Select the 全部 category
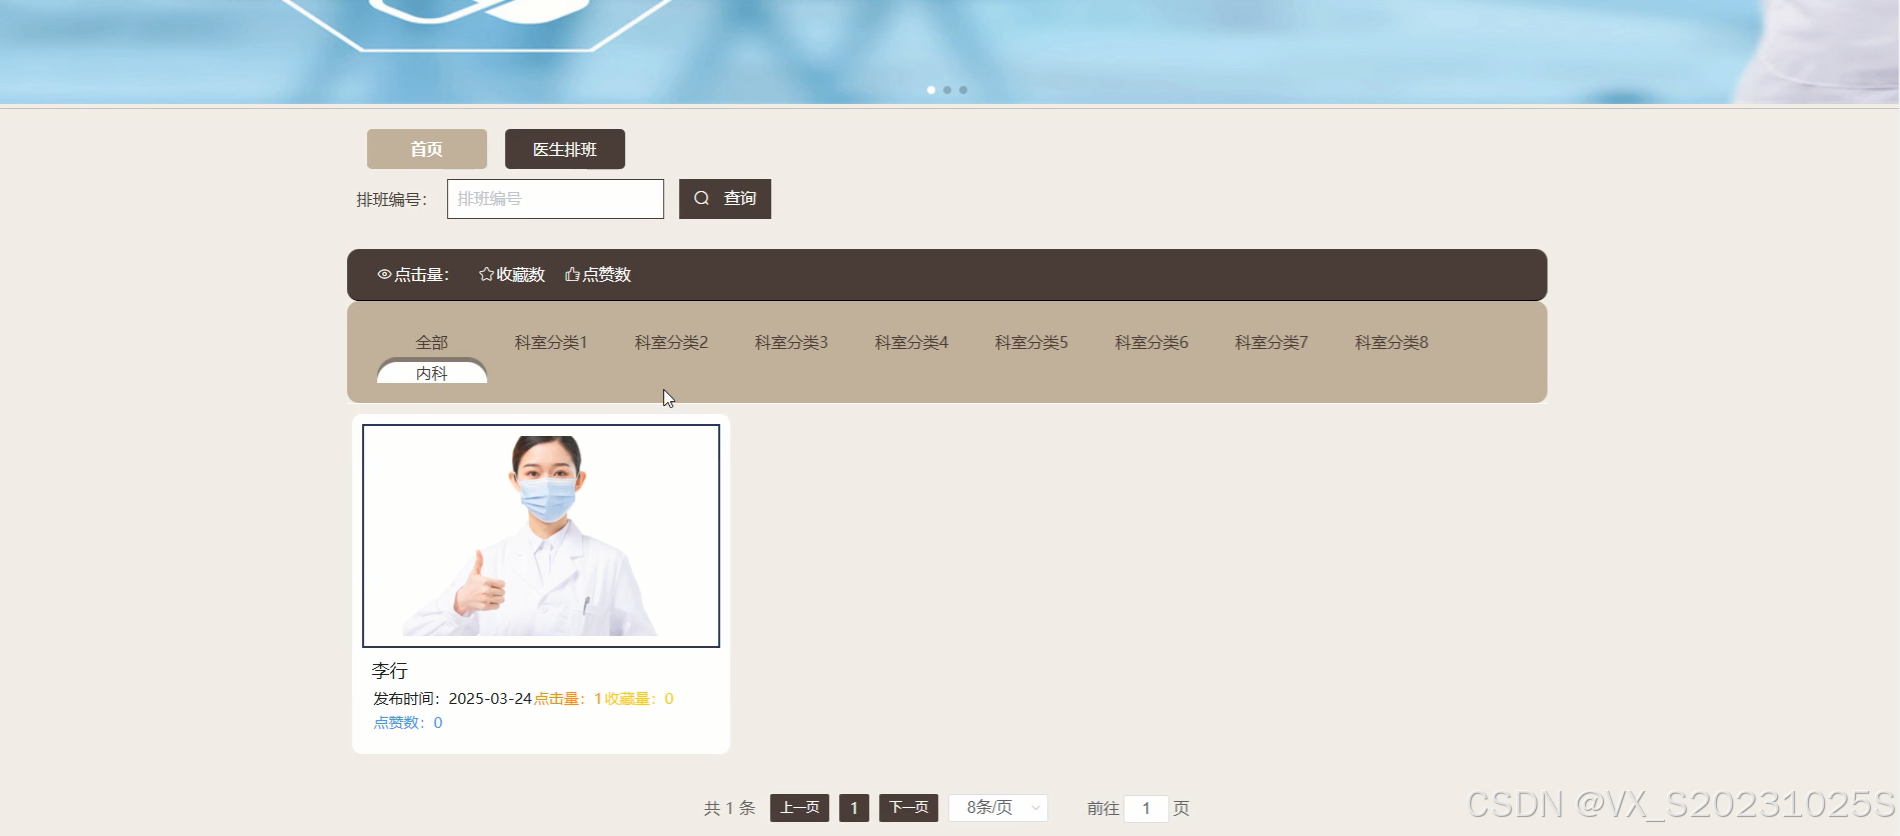This screenshot has width=1900, height=836. pyautogui.click(x=432, y=342)
